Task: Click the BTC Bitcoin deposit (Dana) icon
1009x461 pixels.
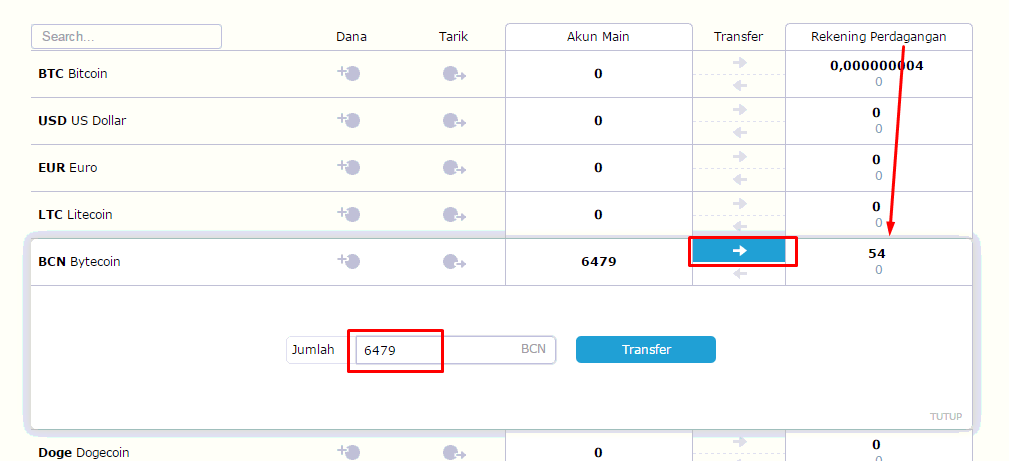Action: (x=349, y=73)
